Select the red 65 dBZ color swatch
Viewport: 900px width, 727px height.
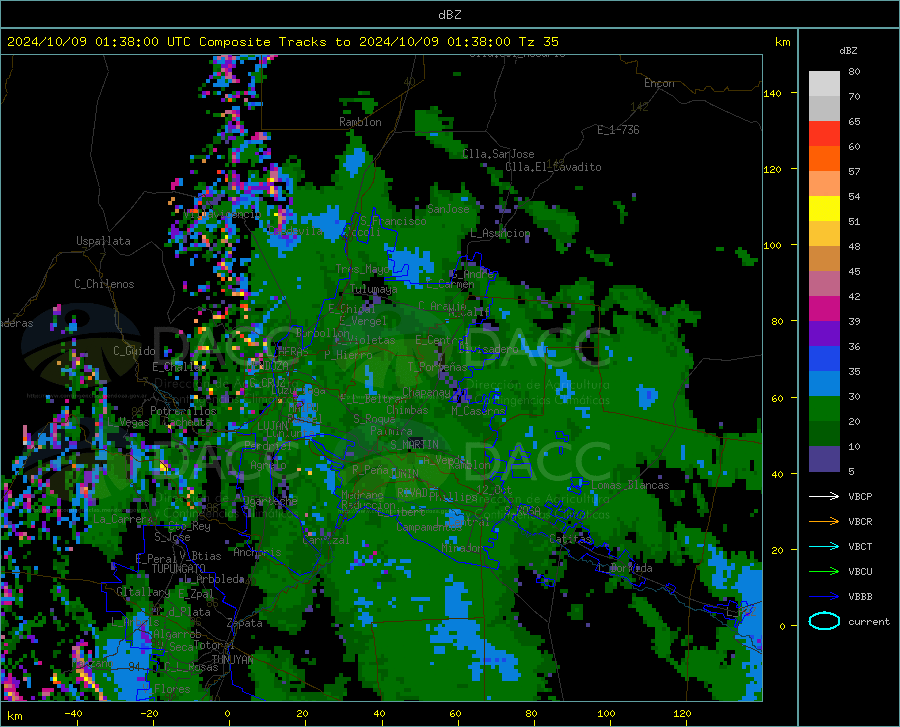pyautogui.click(x=824, y=134)
